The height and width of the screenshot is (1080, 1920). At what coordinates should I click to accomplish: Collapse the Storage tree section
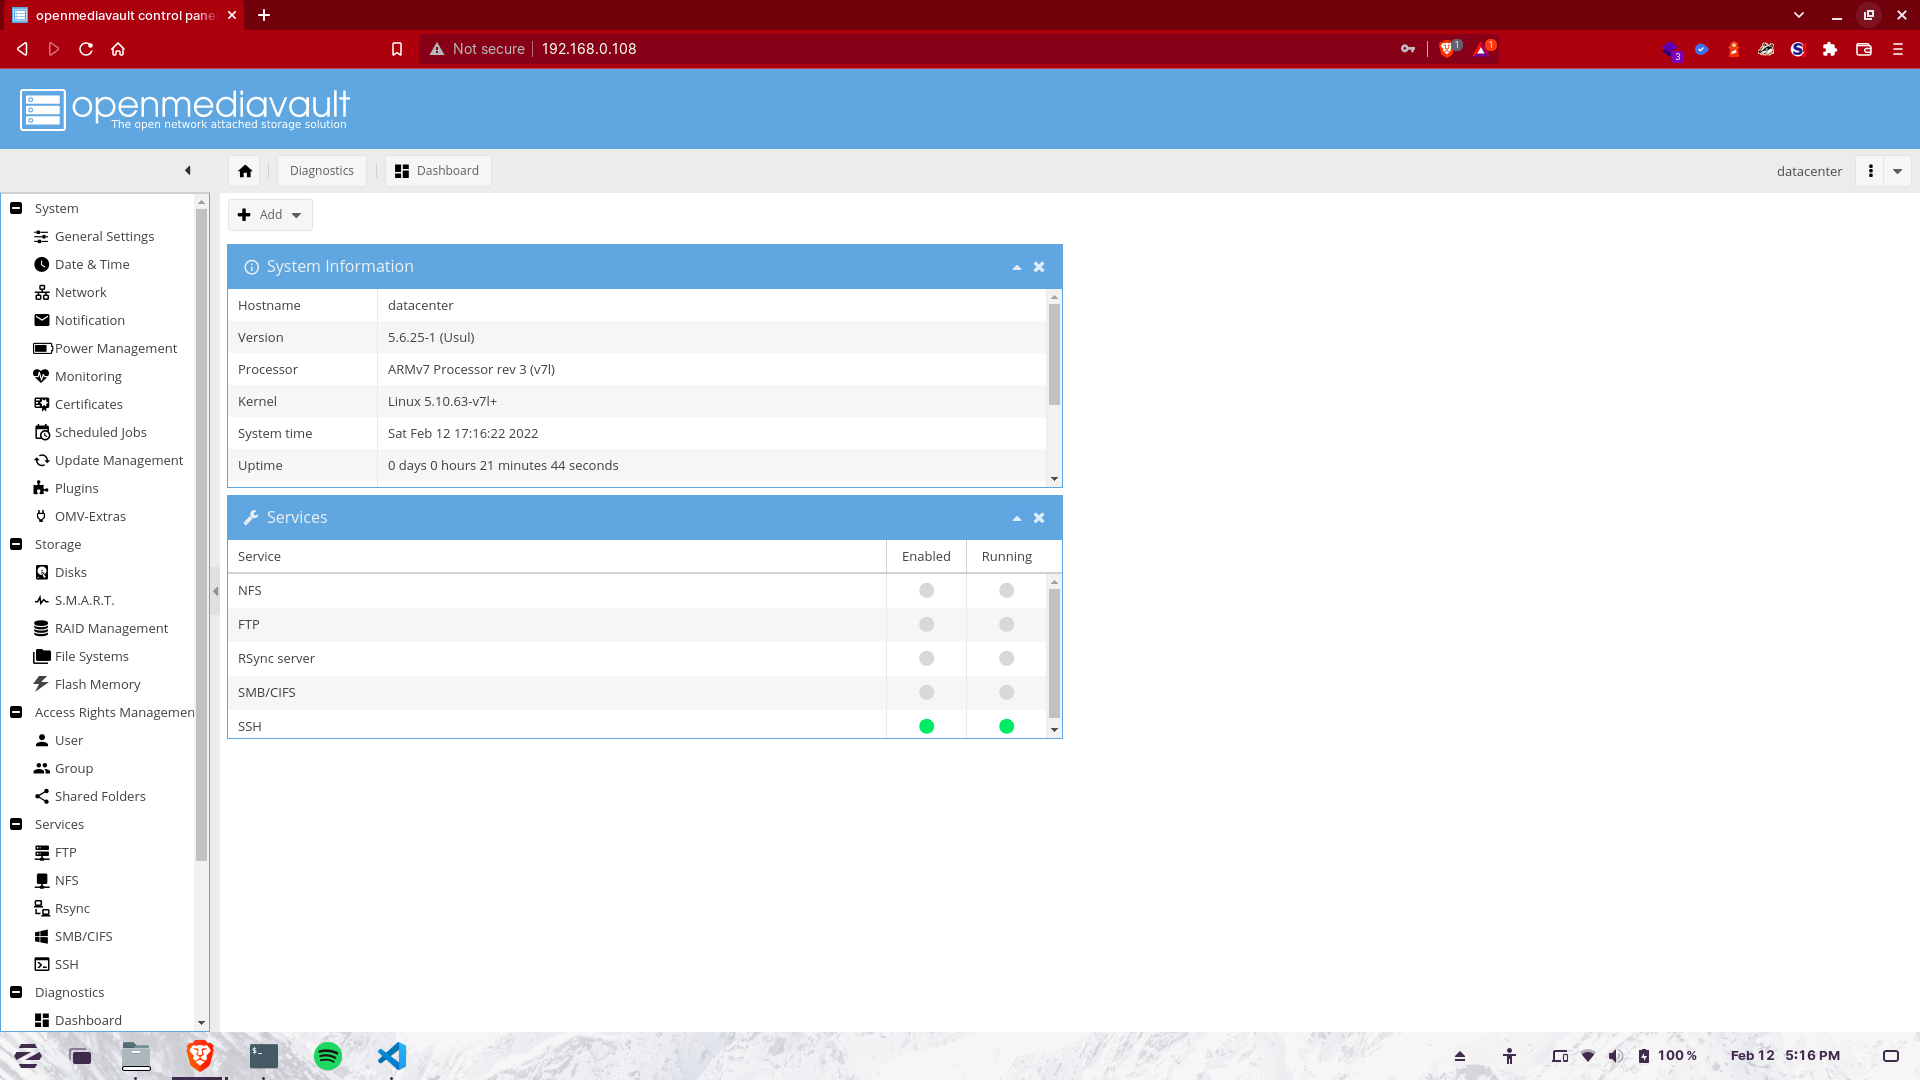tap(16, 544)
